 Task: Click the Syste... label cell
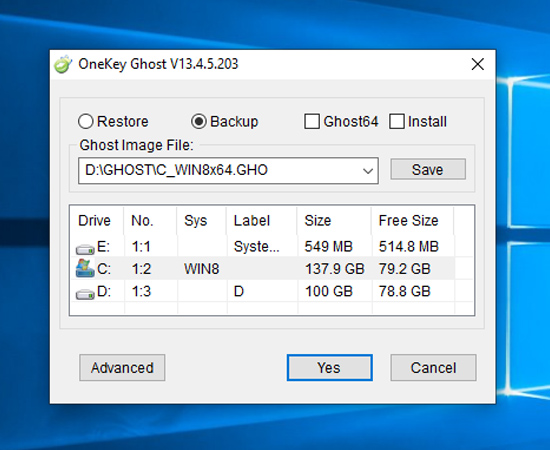(x=256, y=247)
